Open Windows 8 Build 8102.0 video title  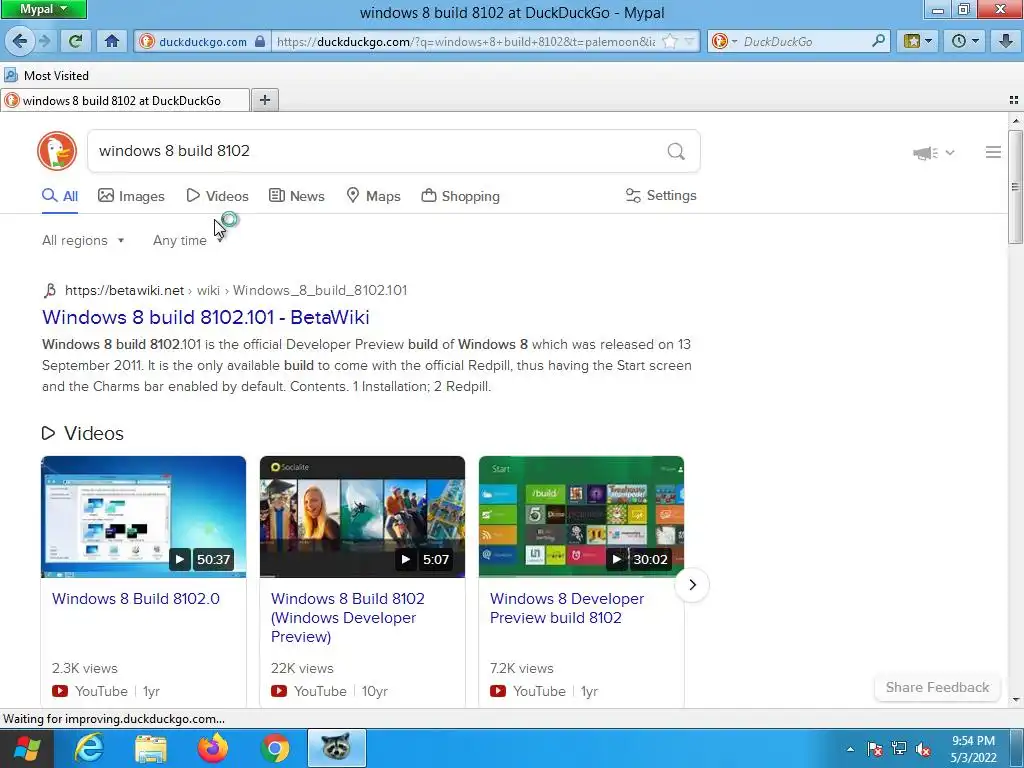[136, 599]
